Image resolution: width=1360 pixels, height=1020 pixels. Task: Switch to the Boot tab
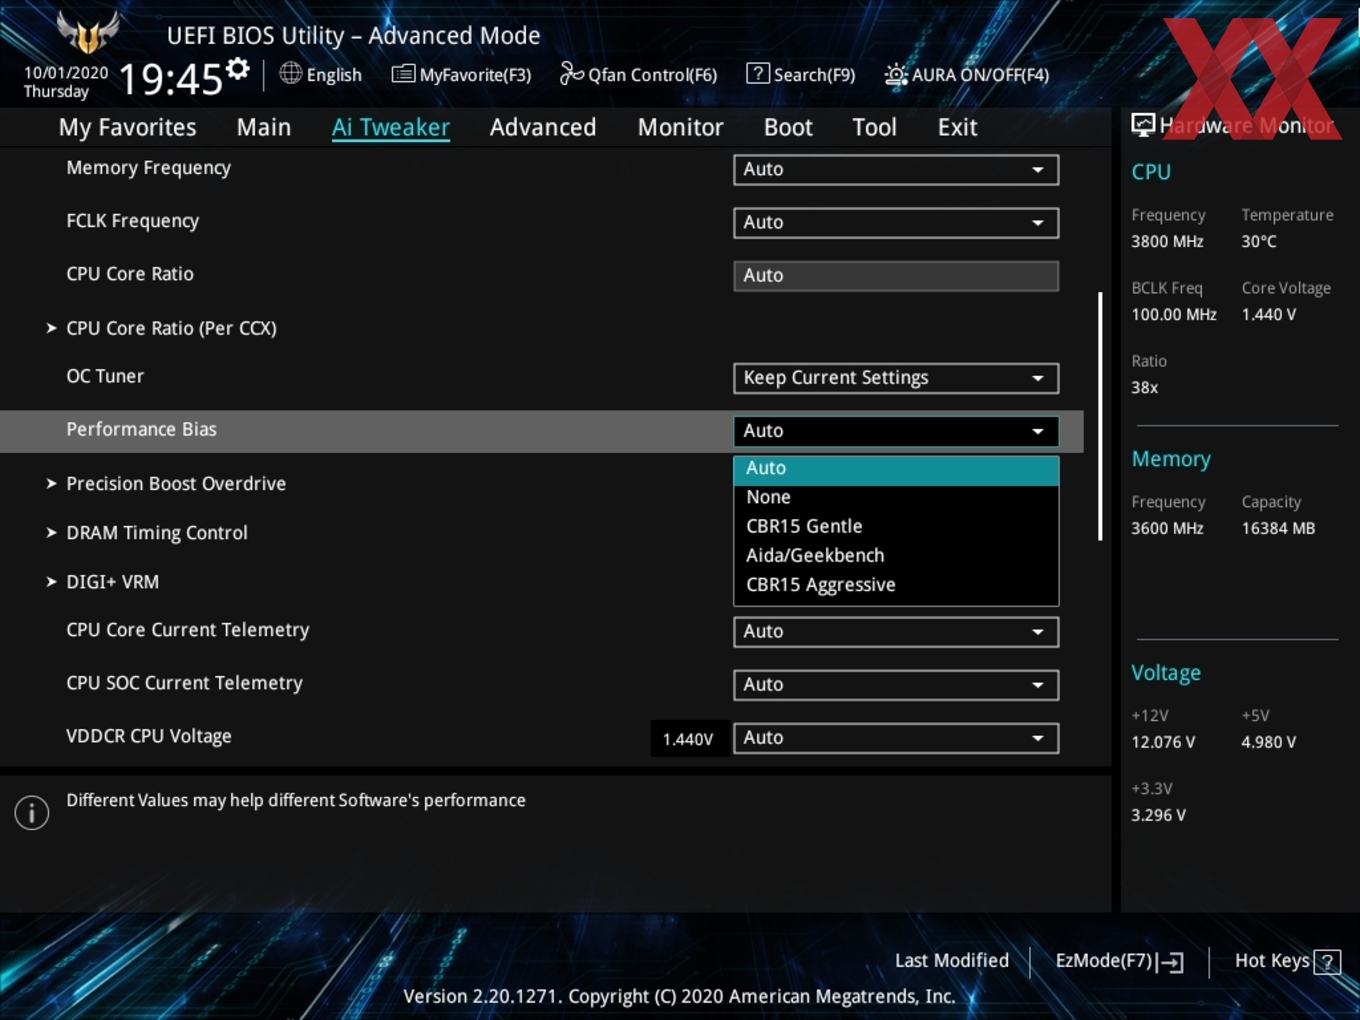pyautogui.click(x=788, y=127)
